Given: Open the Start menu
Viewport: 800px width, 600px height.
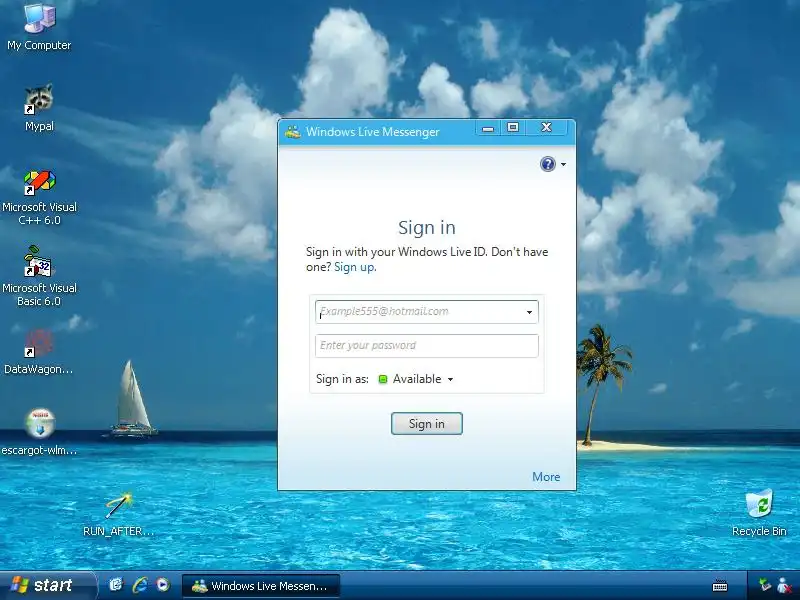Looking at the screenshot, I should [x=48, y=585].
